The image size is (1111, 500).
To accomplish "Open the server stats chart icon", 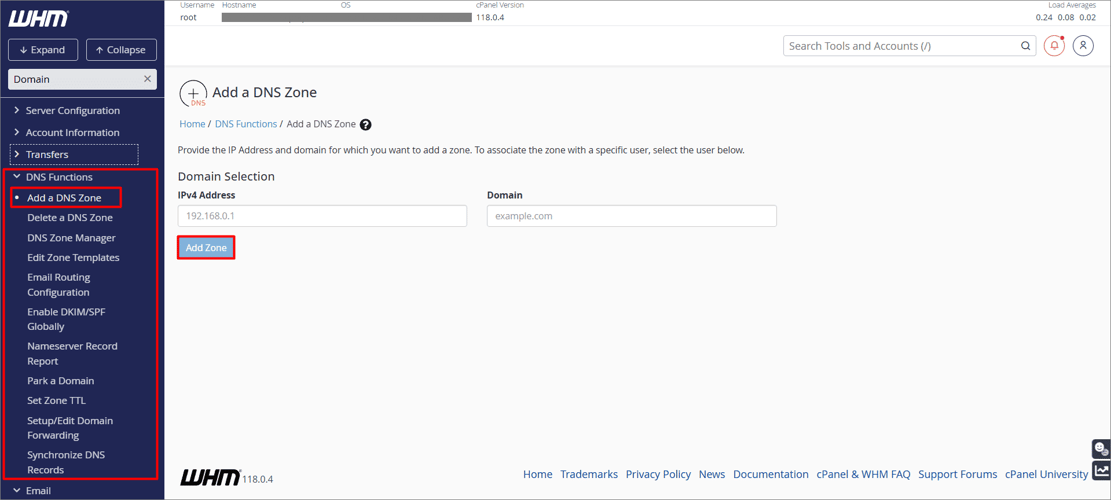I will [1100, 470].
